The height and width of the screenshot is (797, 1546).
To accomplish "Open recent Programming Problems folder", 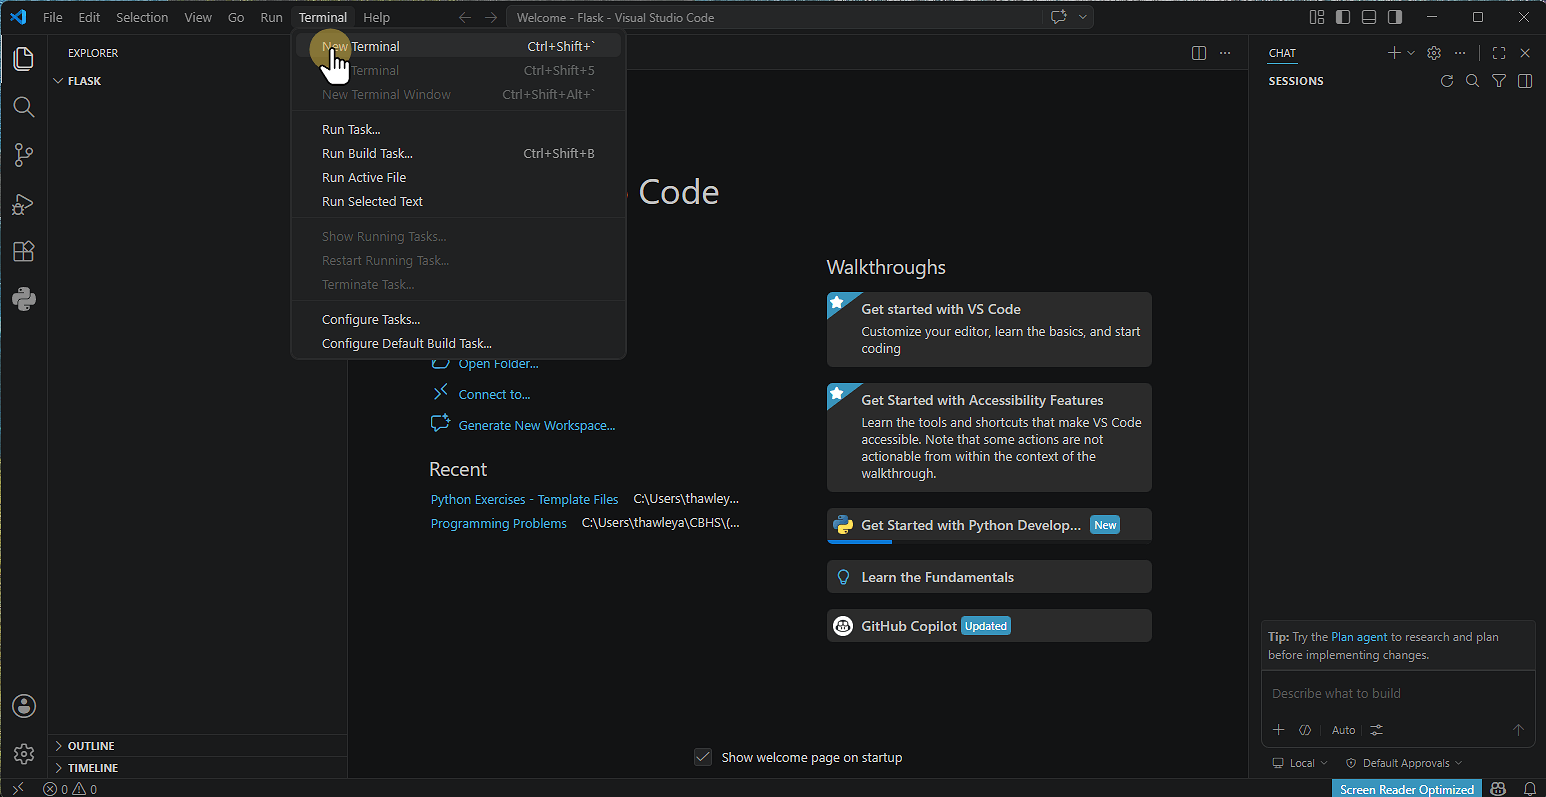I will point(498,523).
